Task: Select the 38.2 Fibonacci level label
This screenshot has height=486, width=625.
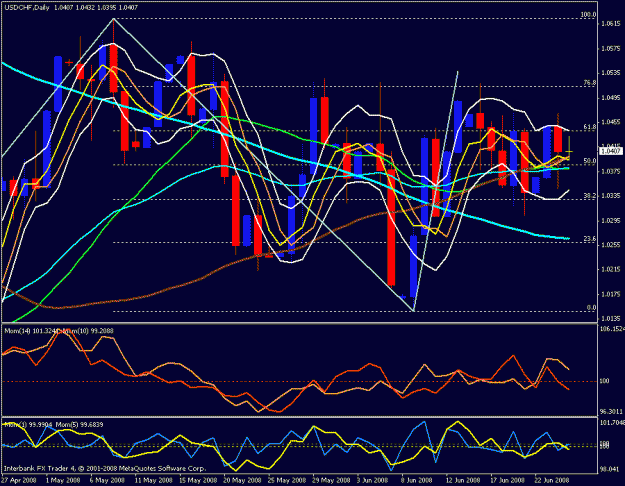Action: coord(590,196)
